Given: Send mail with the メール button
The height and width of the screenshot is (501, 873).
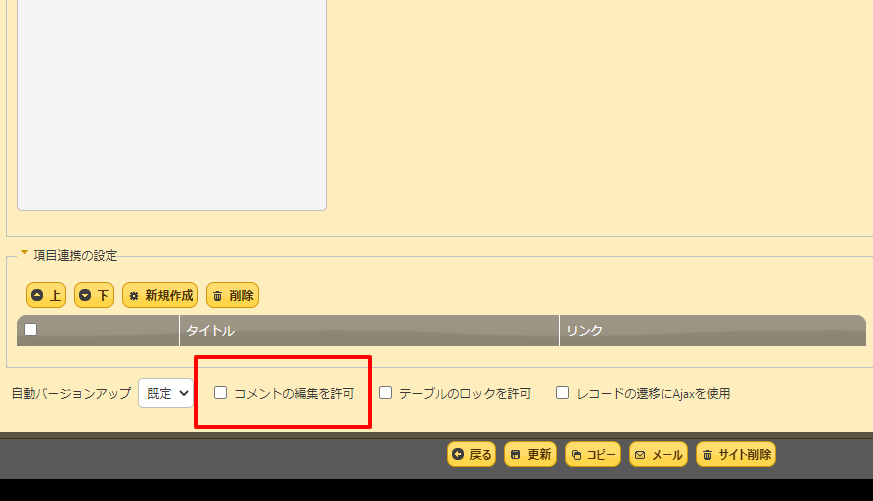Looking at the screenshot, I should 658,454.
